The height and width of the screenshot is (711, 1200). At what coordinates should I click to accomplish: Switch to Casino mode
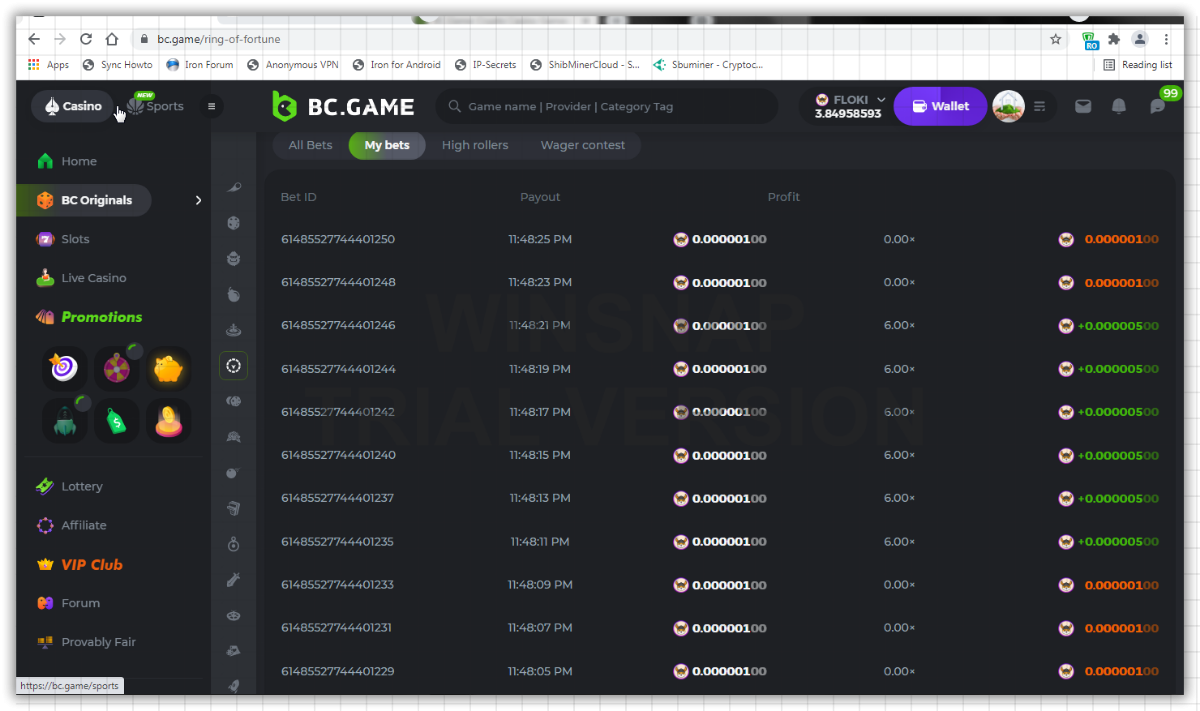point(73,106)
